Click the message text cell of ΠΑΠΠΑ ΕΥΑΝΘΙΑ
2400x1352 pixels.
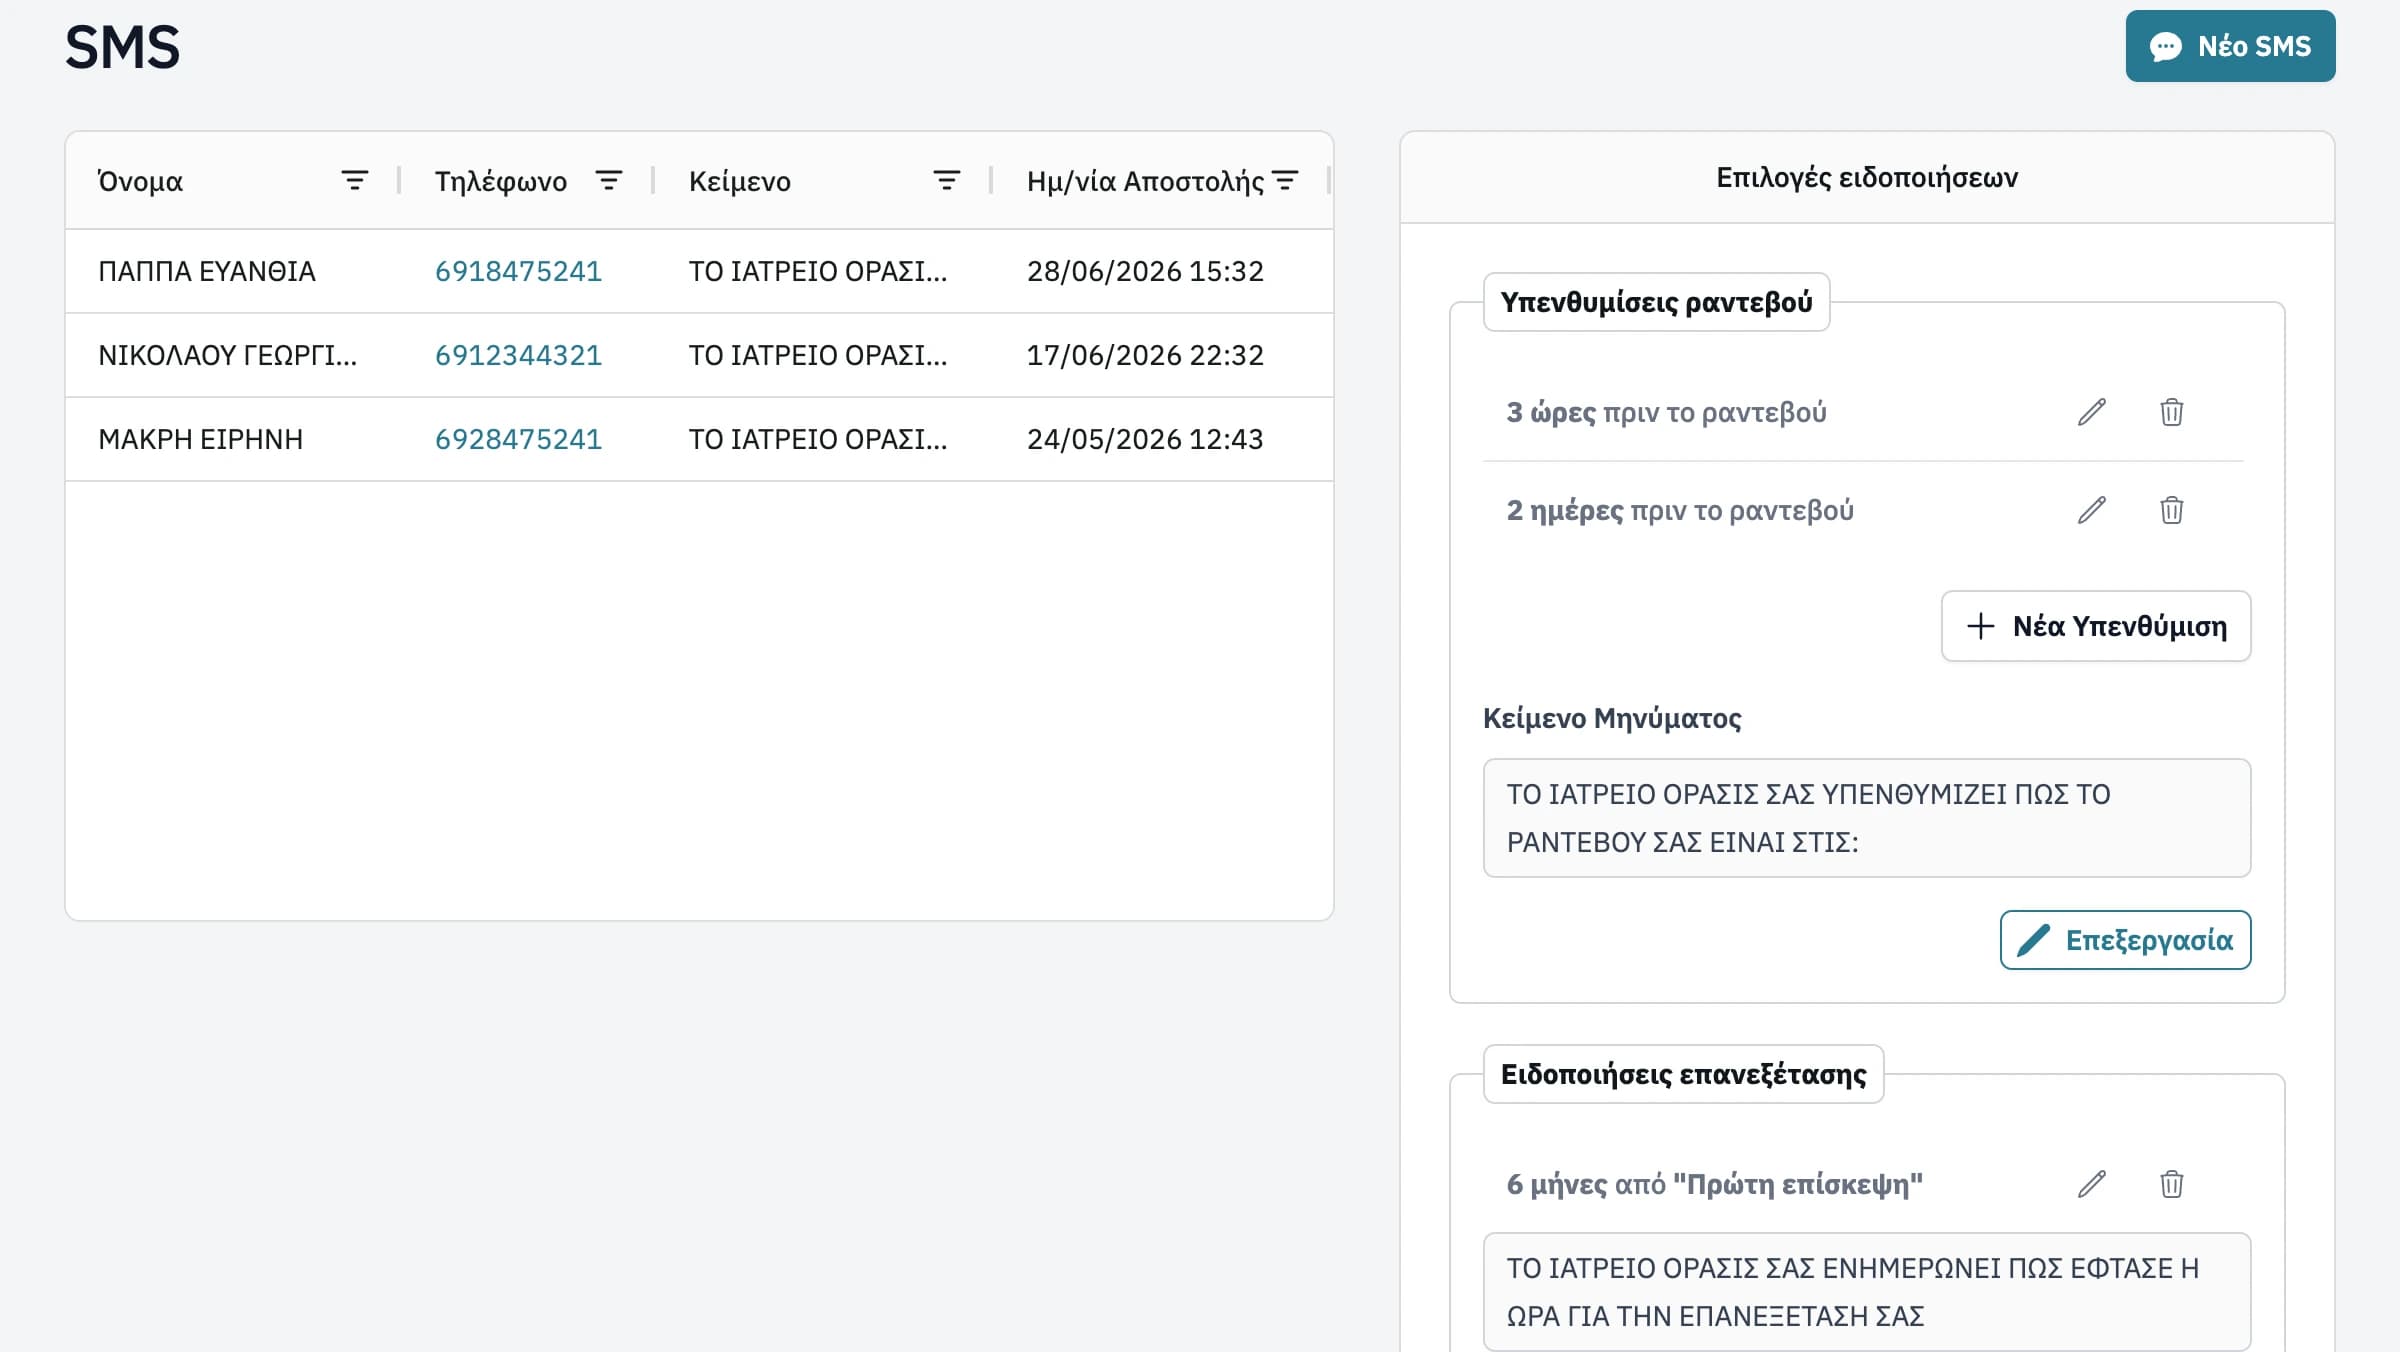818,271
